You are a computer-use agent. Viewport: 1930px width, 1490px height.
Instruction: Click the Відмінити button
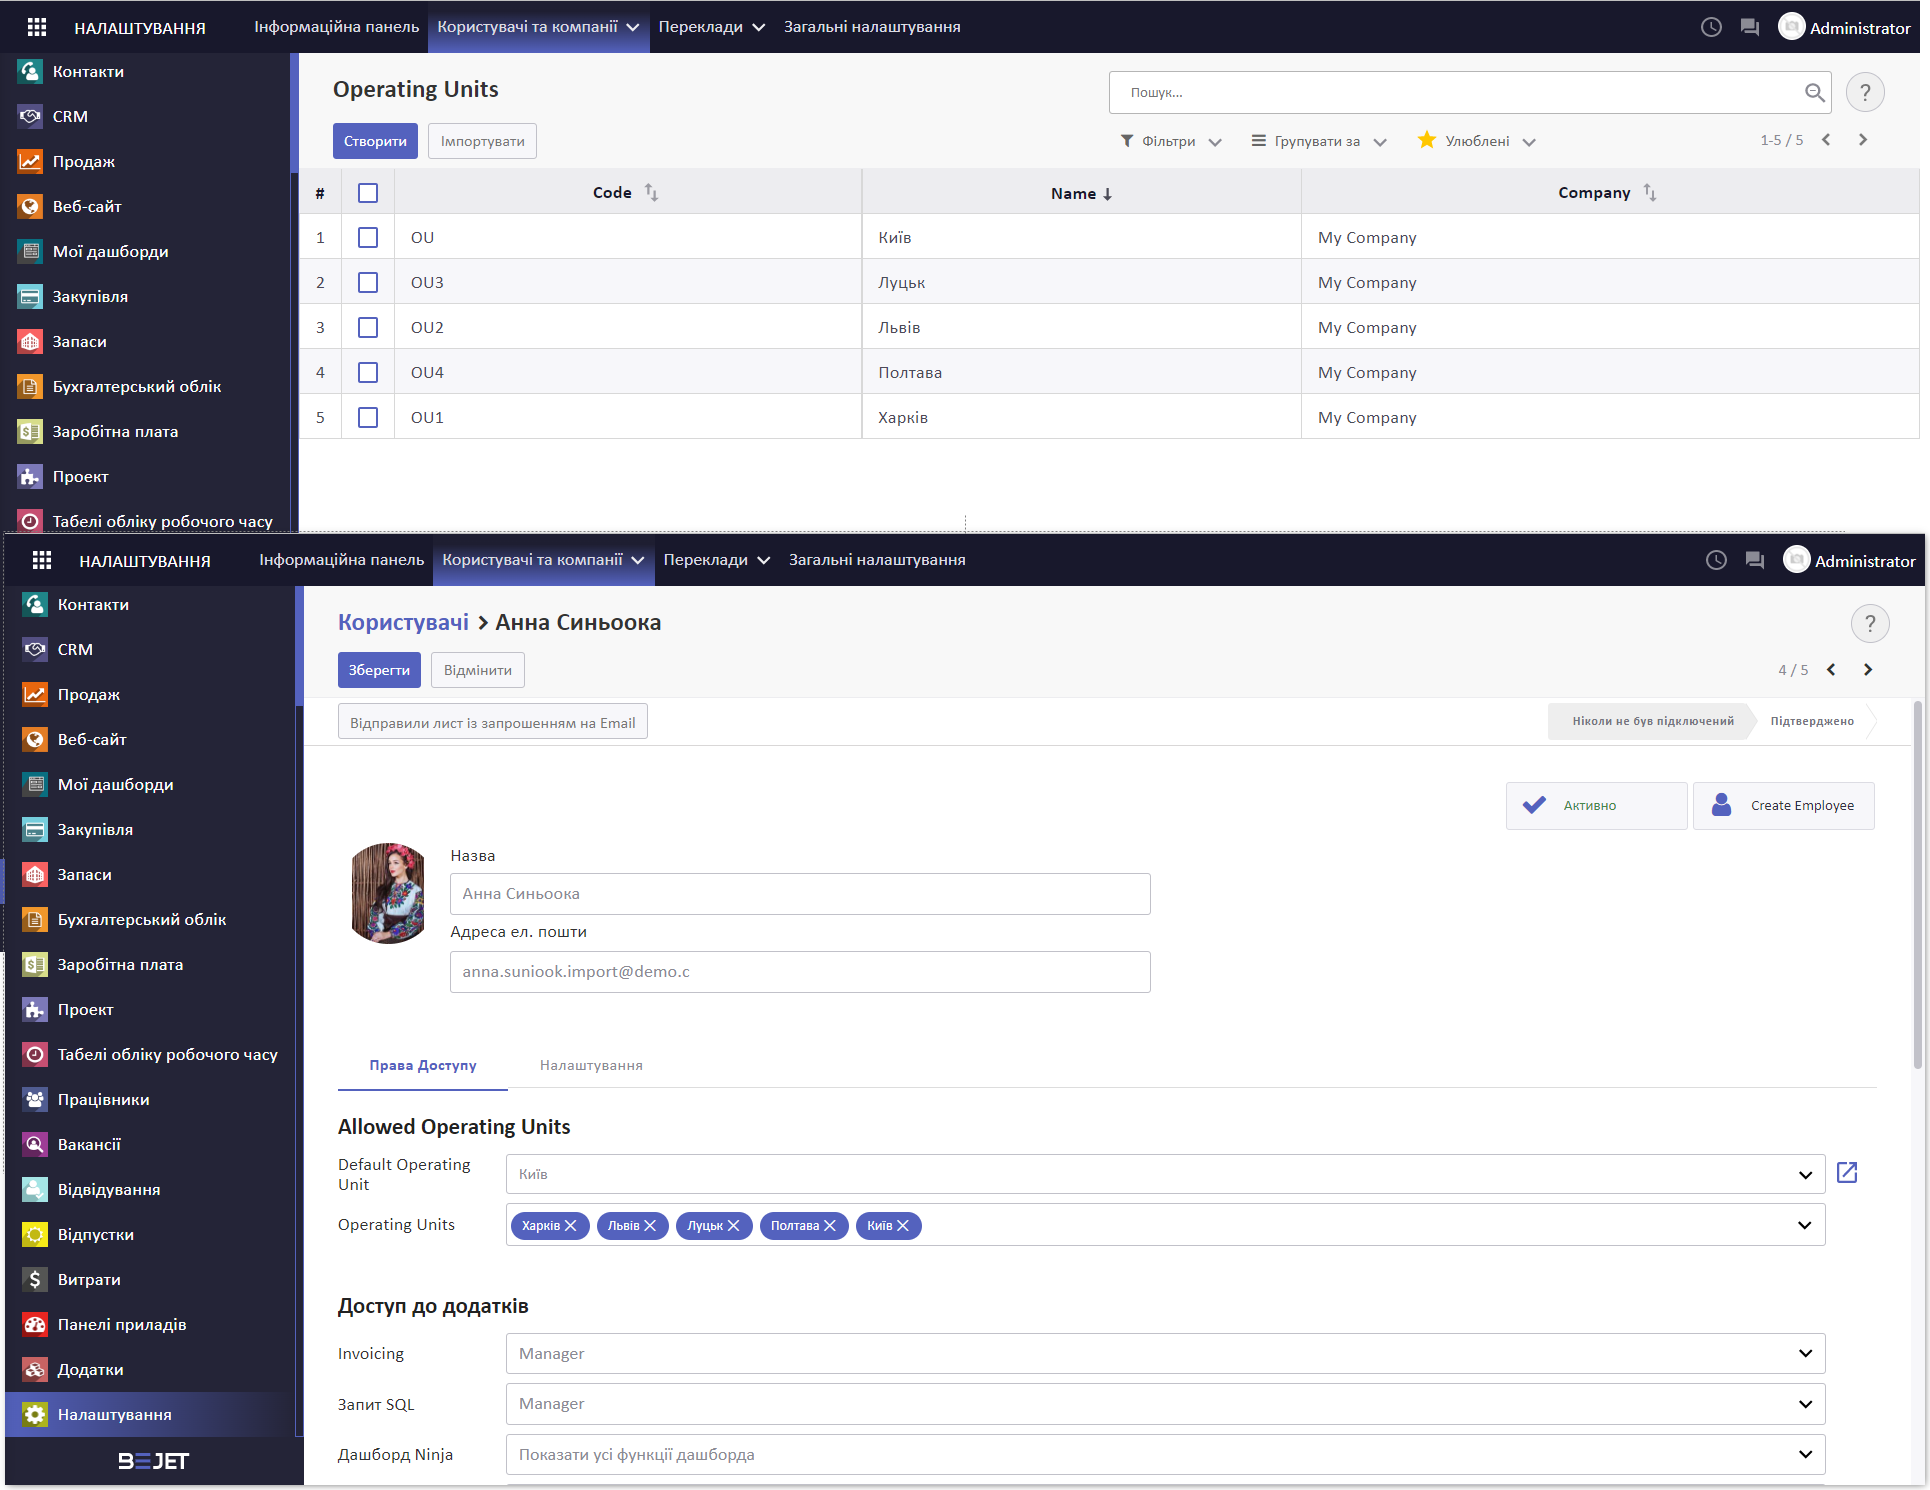477,670
